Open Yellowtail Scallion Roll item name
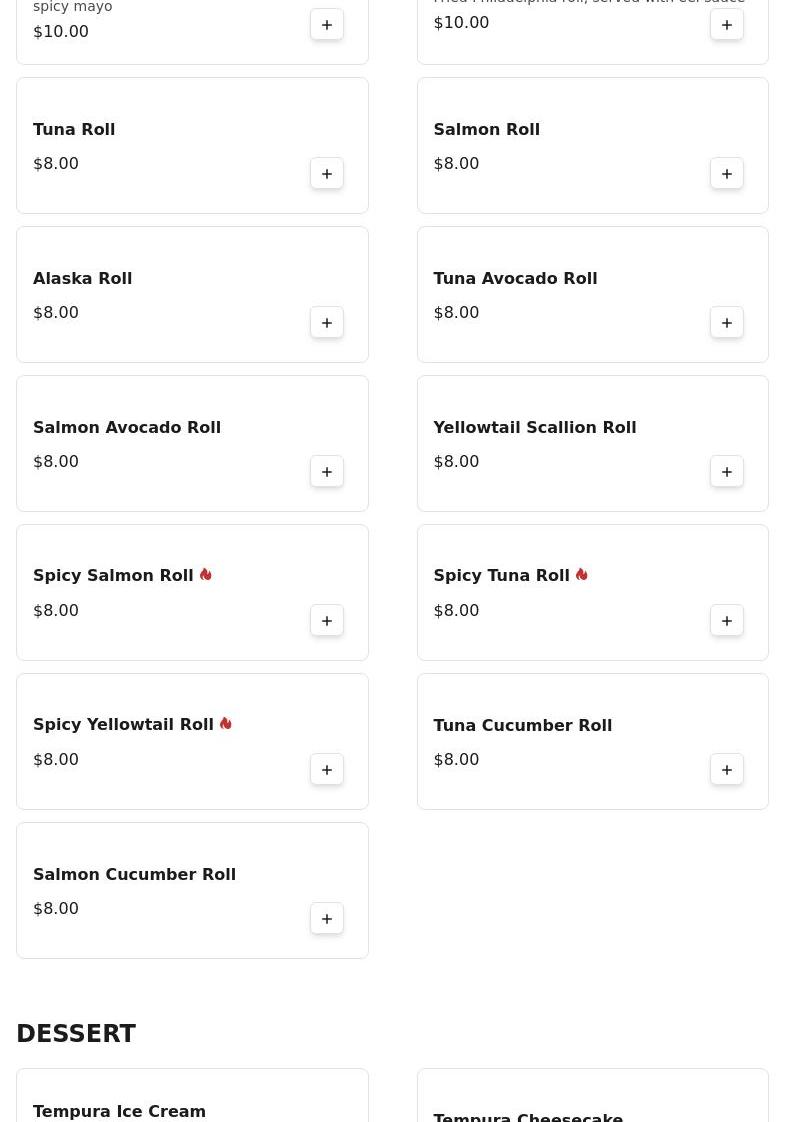The height and width of the screenshot is (1122, 785). pyautogui.click(x=534, y=428)
